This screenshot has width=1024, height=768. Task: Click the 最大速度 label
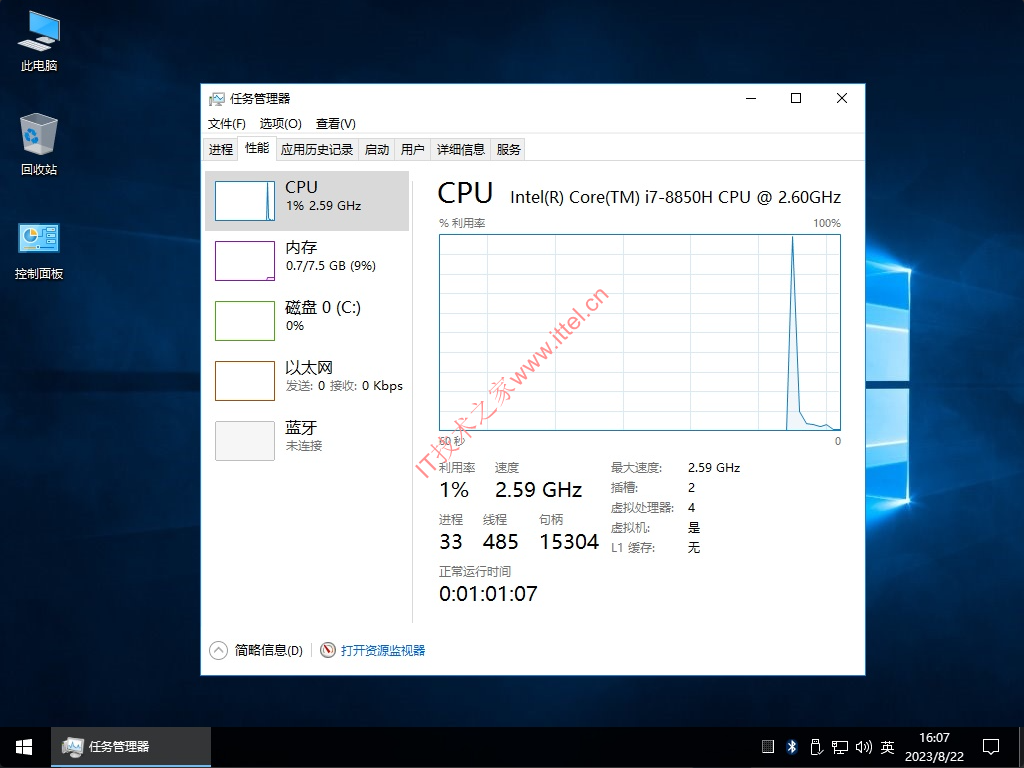[x=636, y=468]
